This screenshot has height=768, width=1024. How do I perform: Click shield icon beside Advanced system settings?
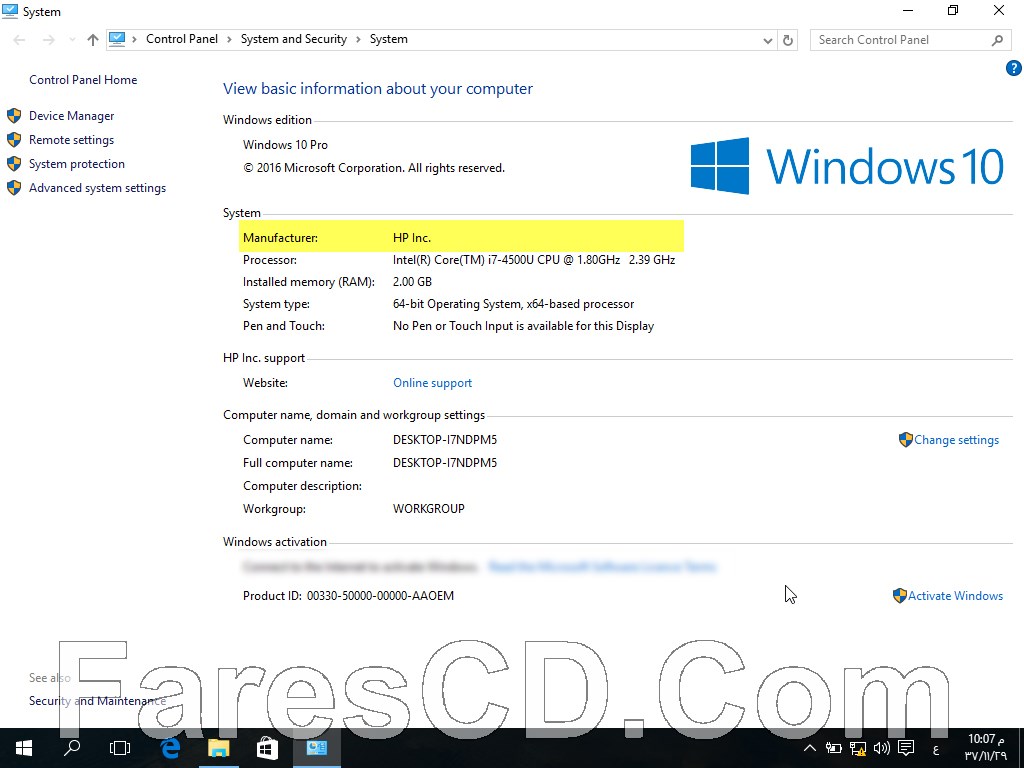14,188
